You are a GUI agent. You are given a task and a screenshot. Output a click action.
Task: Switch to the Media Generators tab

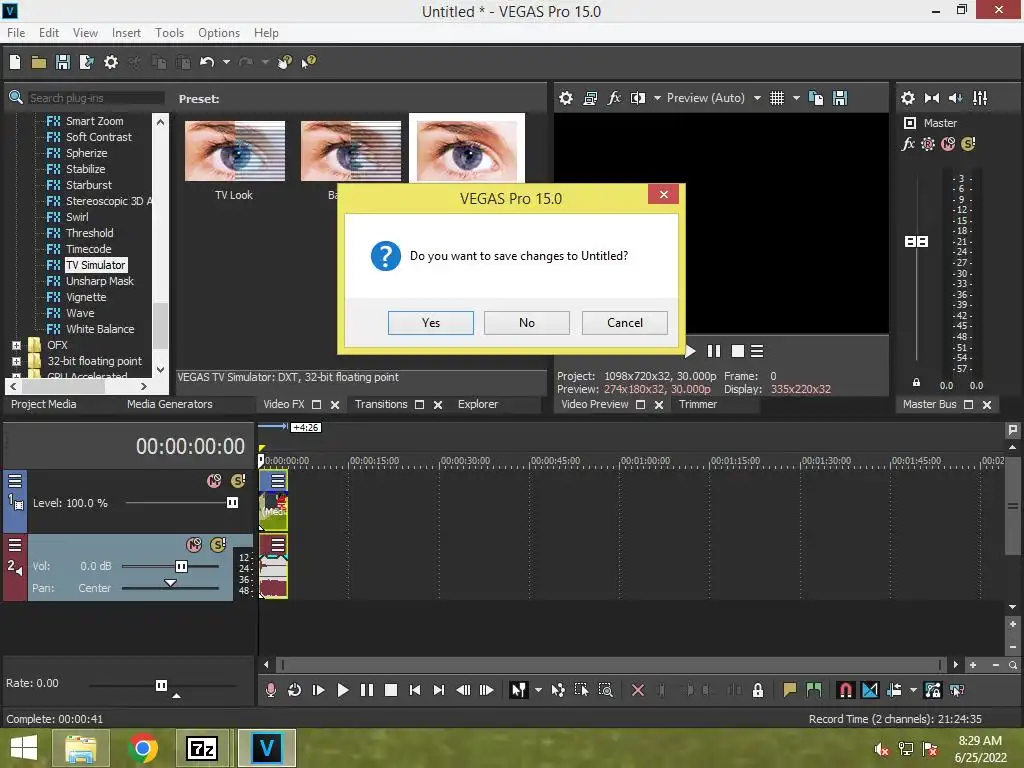point(170,404)
